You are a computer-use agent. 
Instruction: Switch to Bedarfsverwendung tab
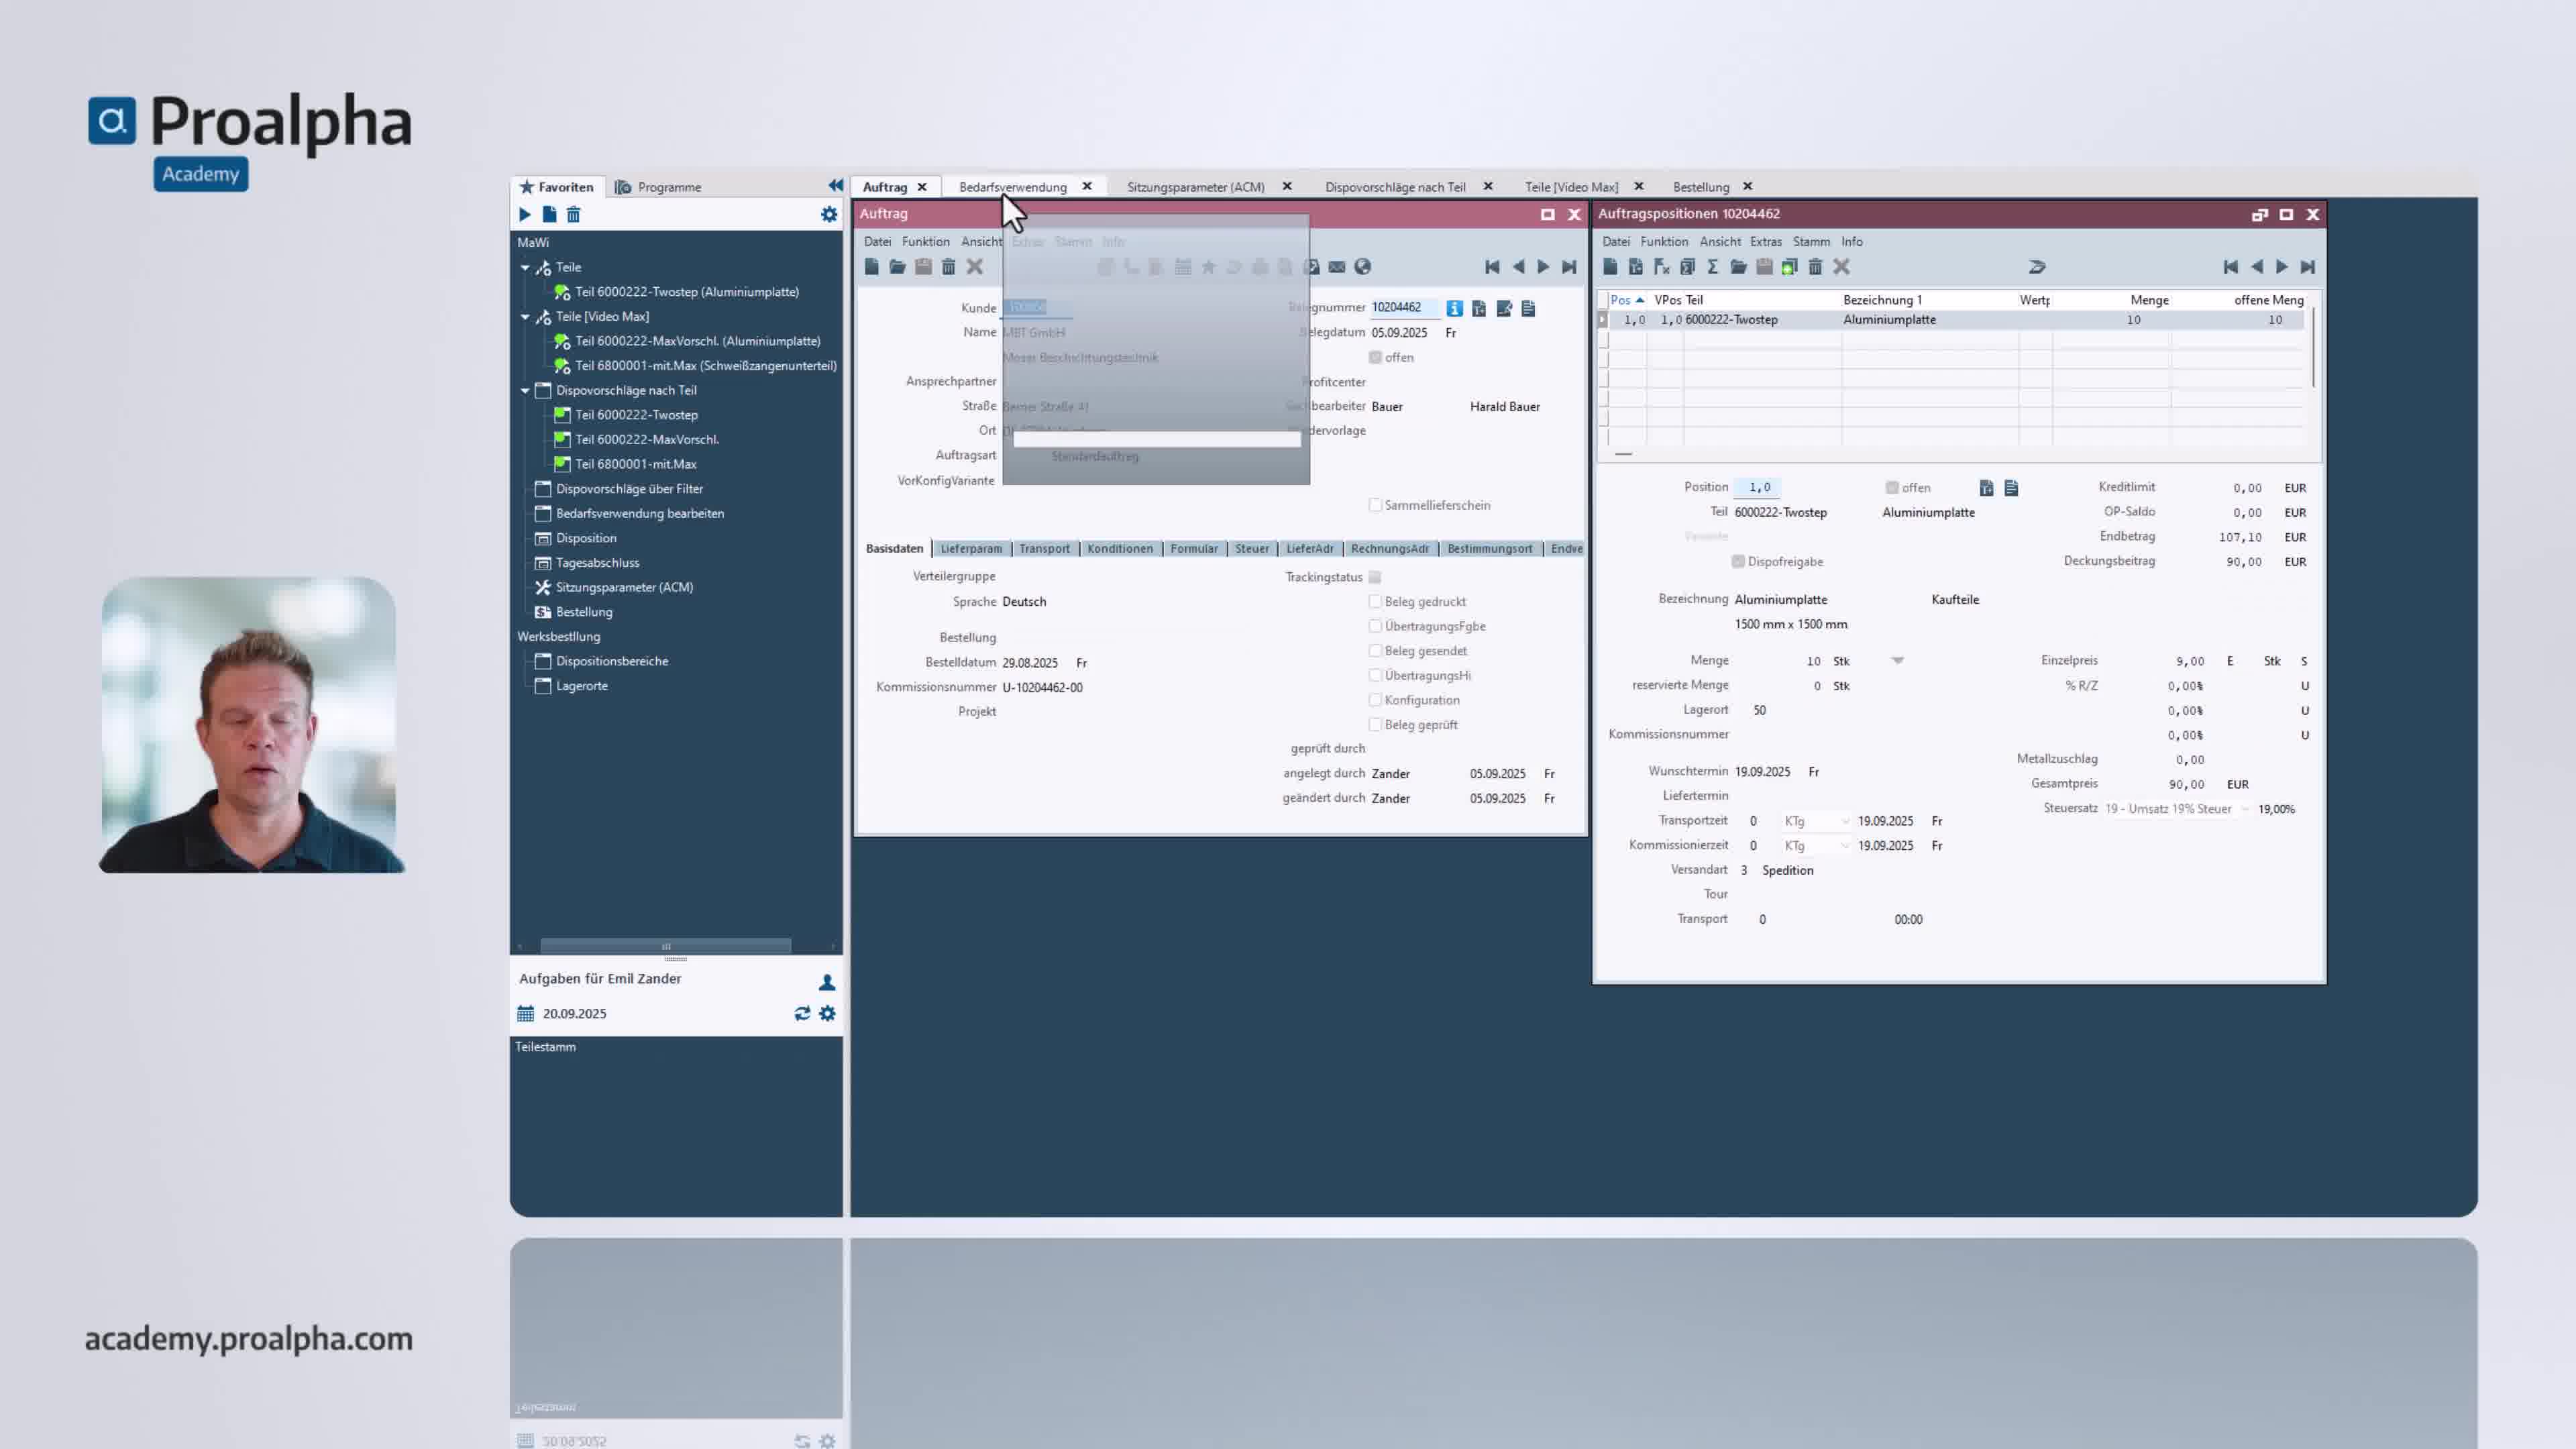click(1013, 187)
